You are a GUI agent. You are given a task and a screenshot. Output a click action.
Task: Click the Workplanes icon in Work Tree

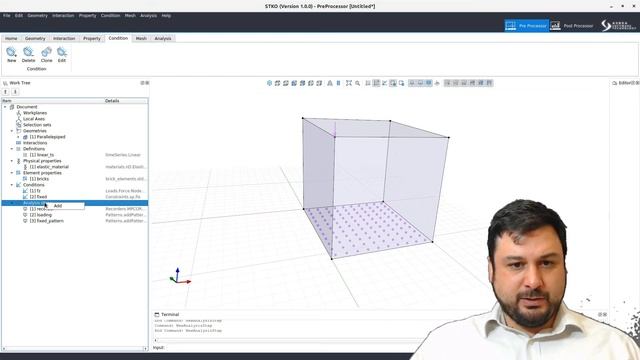click(x=19, y=113)
